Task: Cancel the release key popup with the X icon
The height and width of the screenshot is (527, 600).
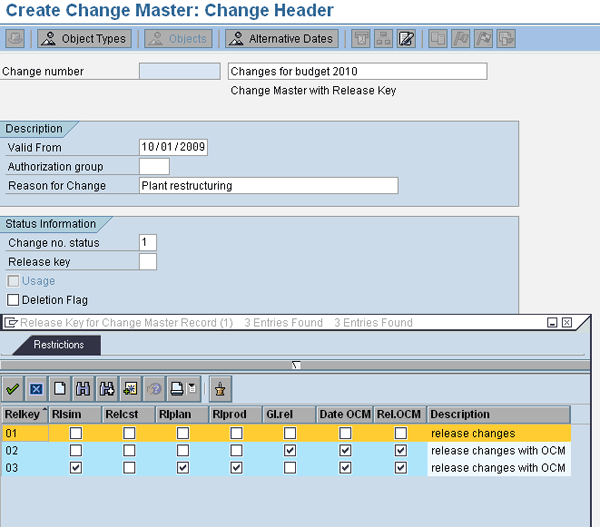Action: pos(35,388)
